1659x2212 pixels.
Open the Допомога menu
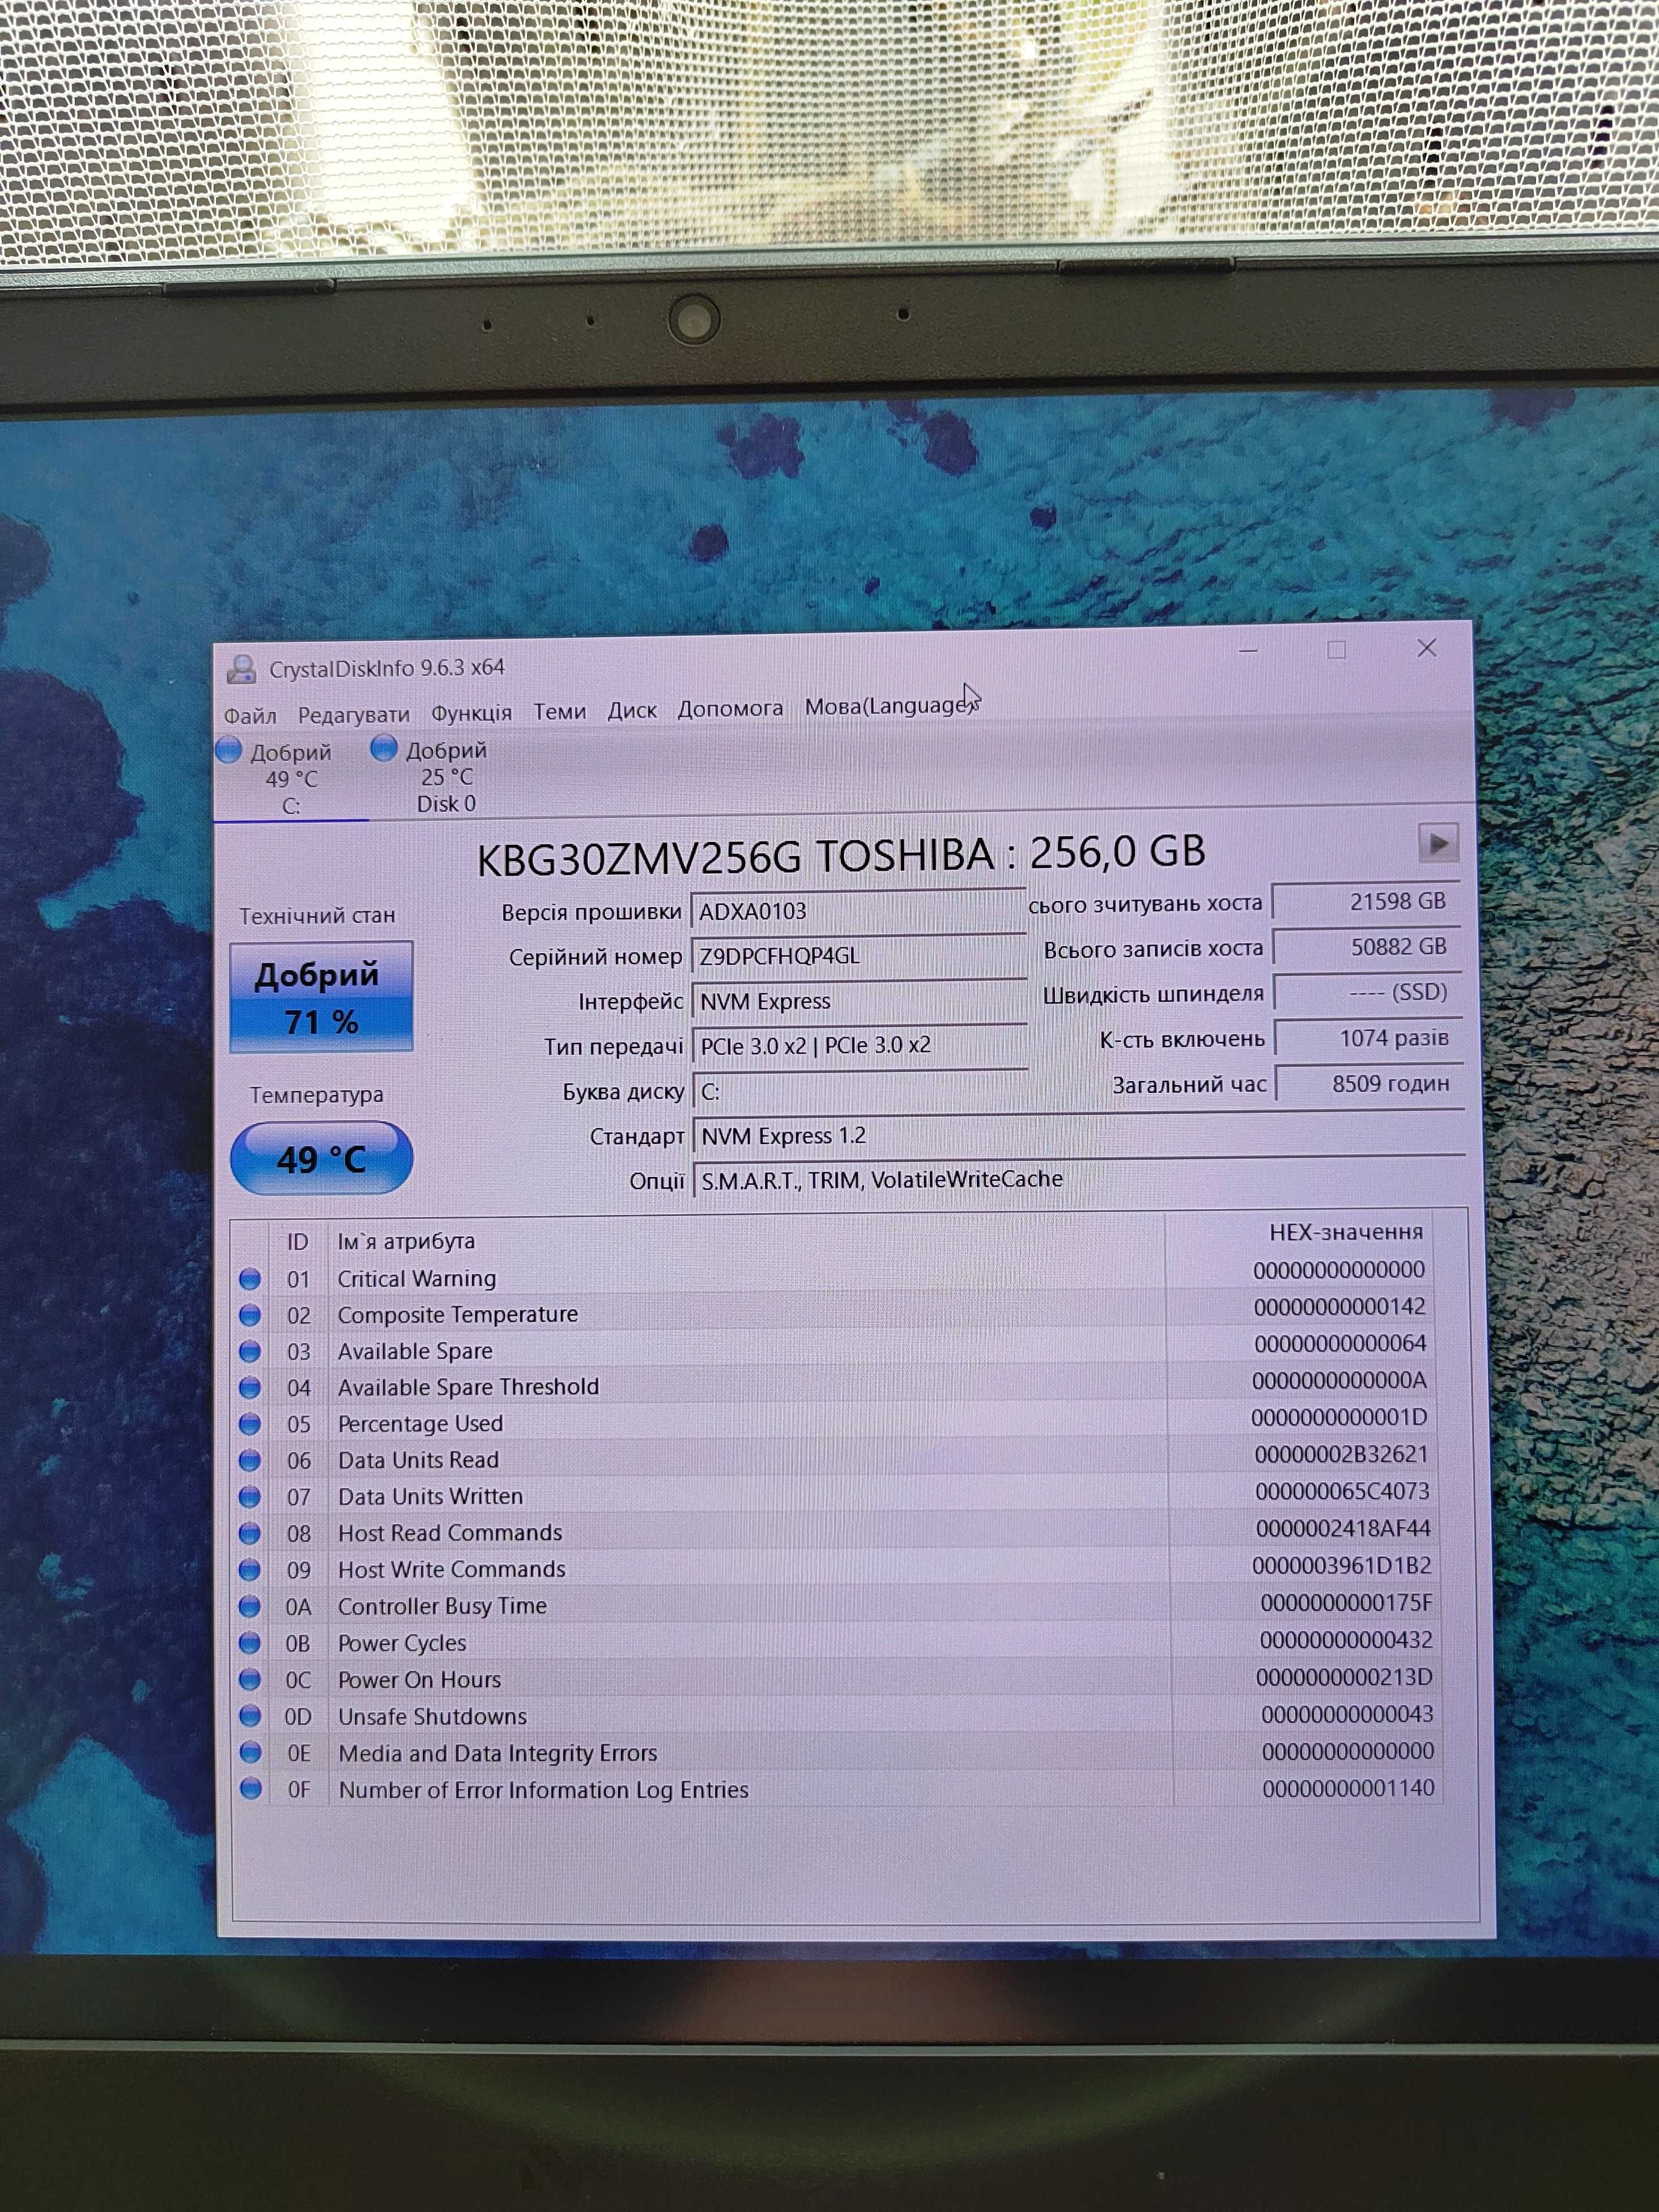click(730, 708)
